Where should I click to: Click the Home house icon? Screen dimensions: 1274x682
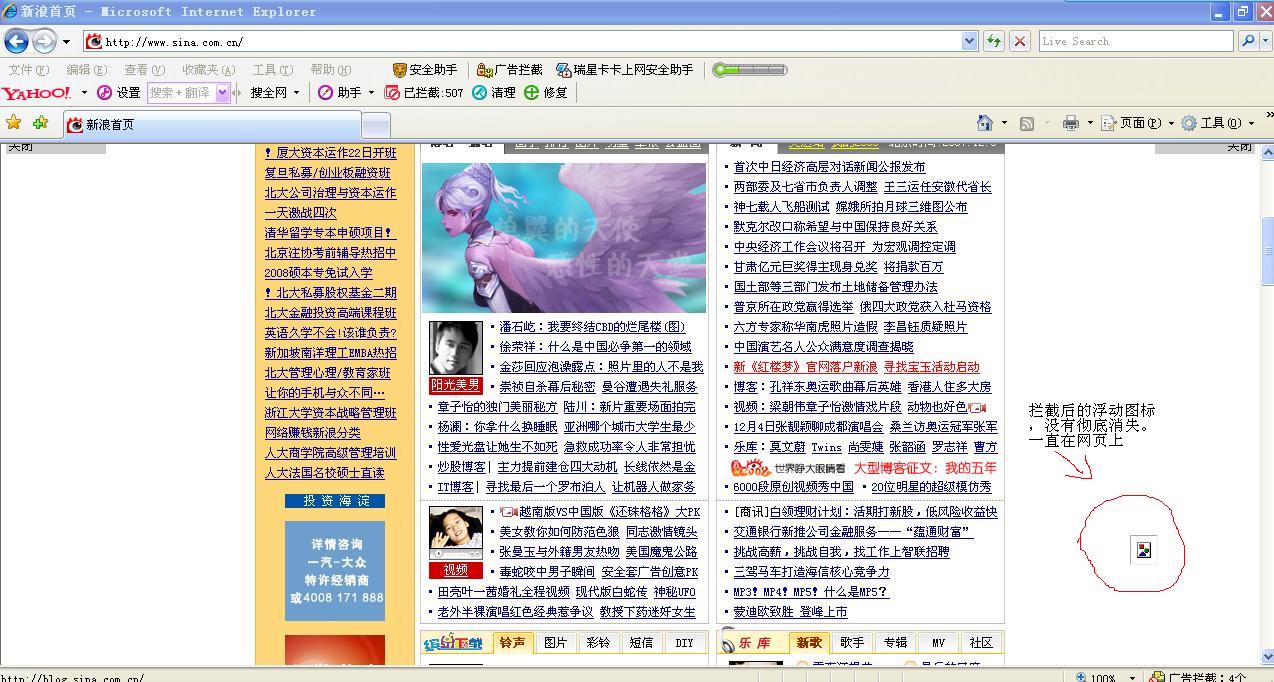point(985,123)
